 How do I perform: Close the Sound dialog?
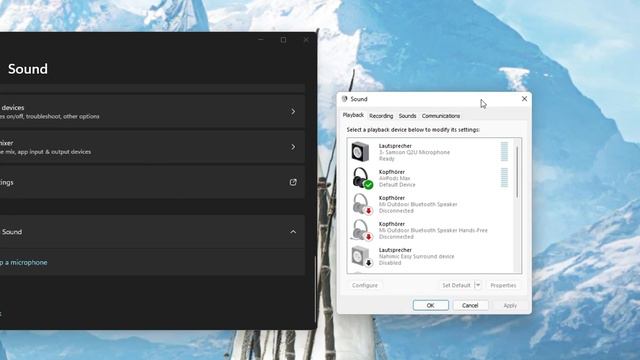[x=524, y=99]
